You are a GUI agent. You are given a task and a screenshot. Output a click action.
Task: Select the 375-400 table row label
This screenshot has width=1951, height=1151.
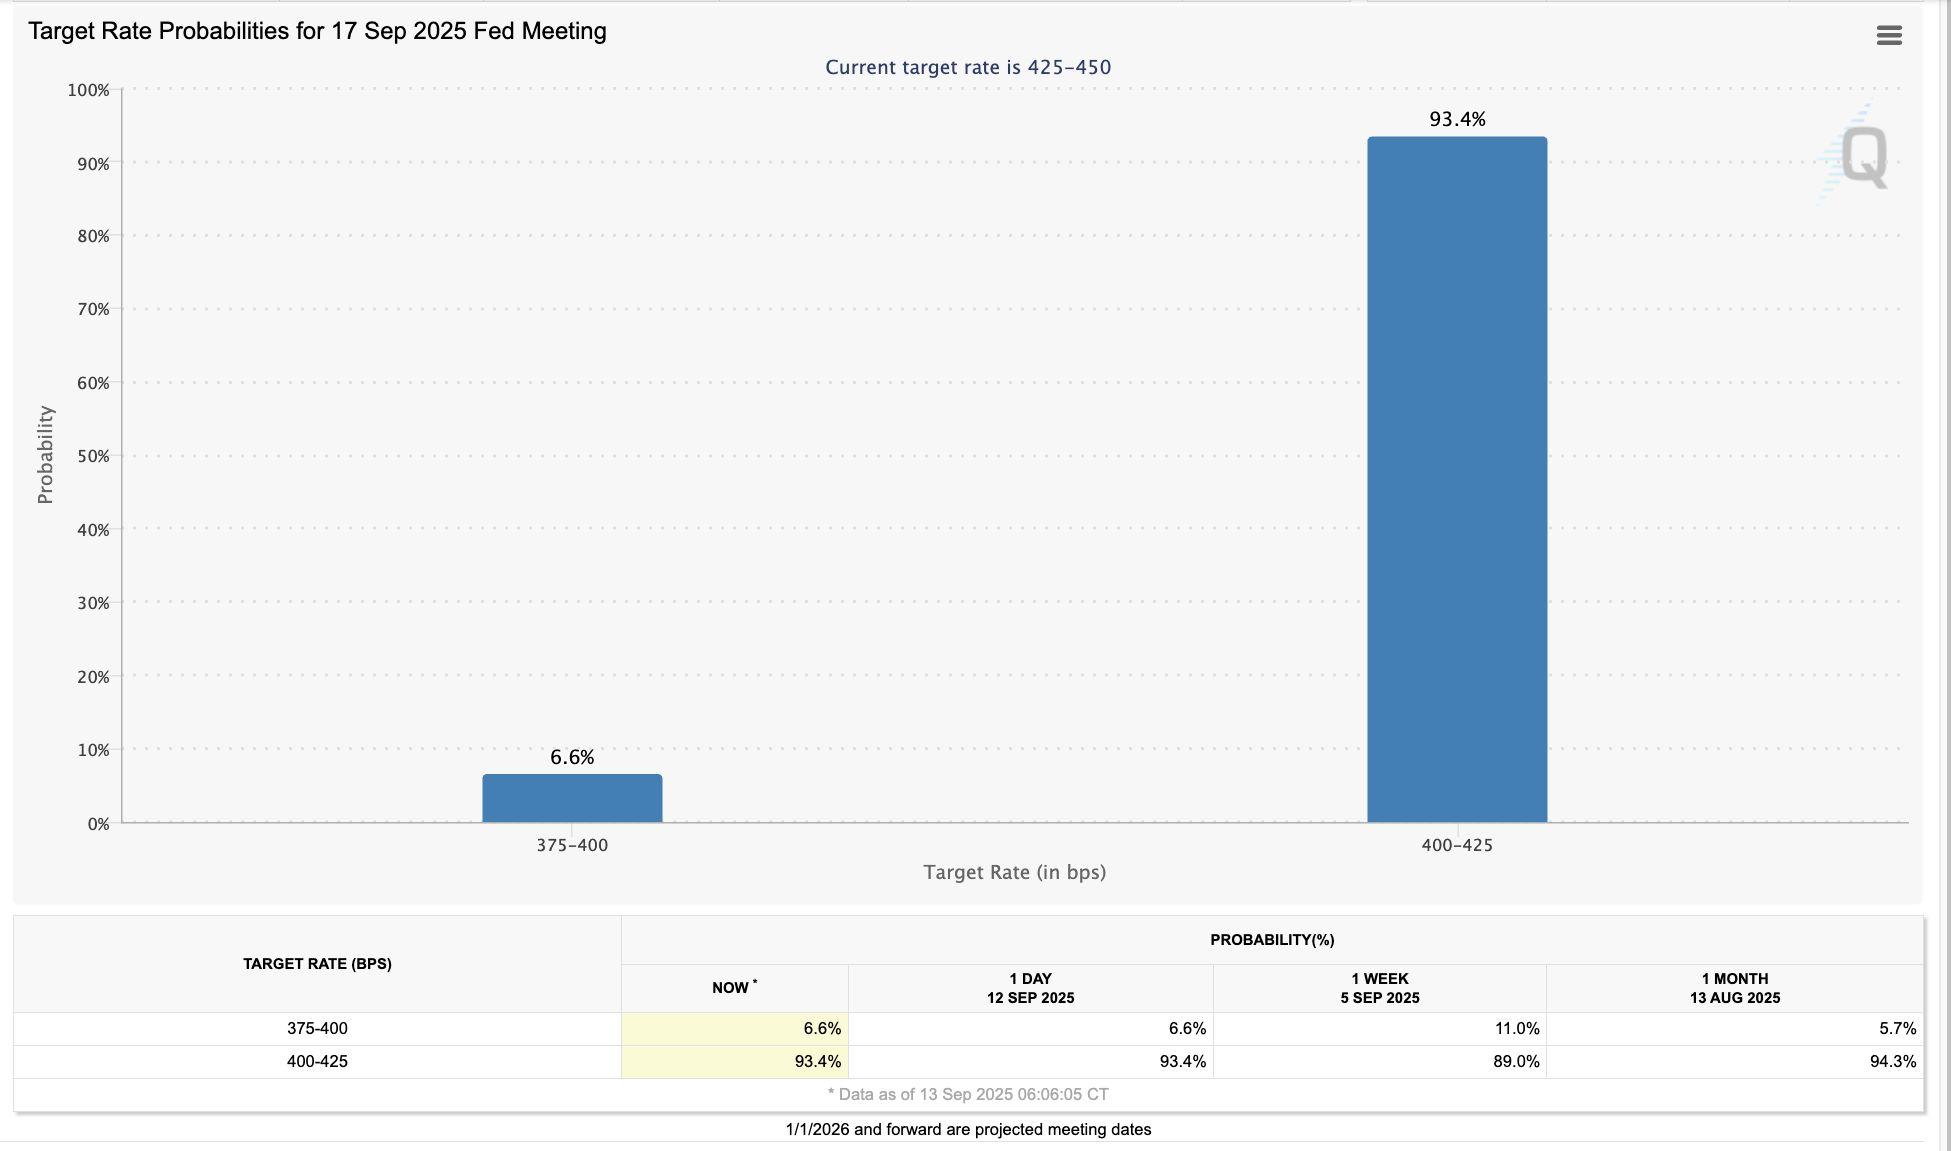[317, 1029]
